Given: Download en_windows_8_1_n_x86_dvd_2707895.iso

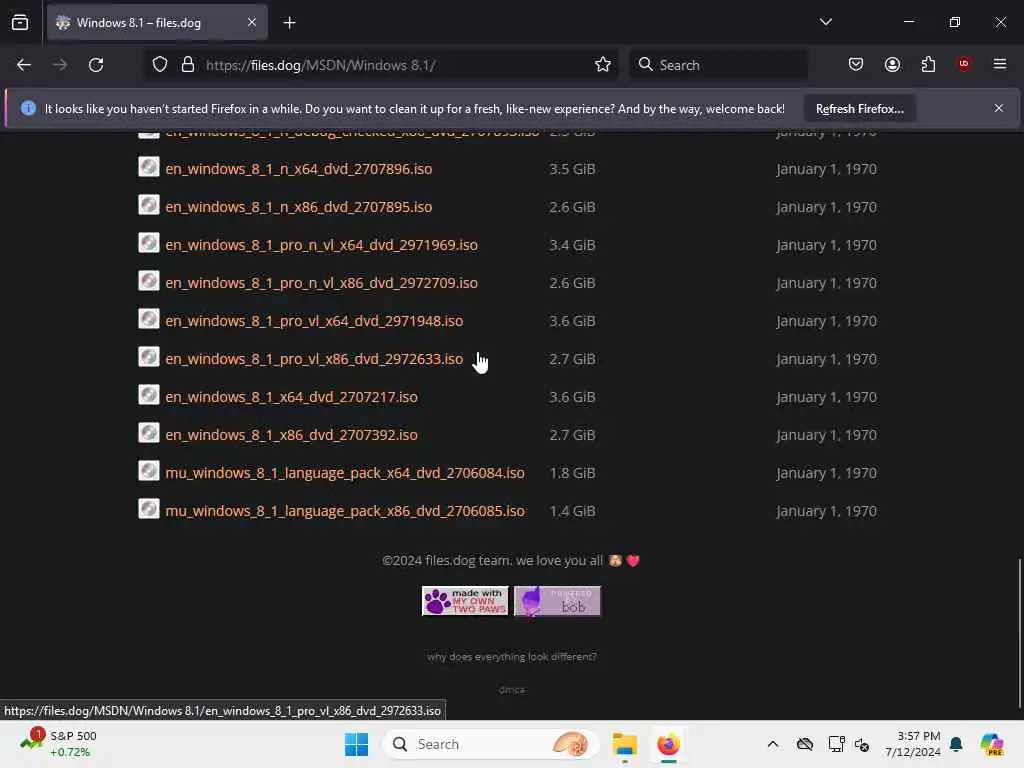Looking at the screenshot, I should [x=298, y=207].
